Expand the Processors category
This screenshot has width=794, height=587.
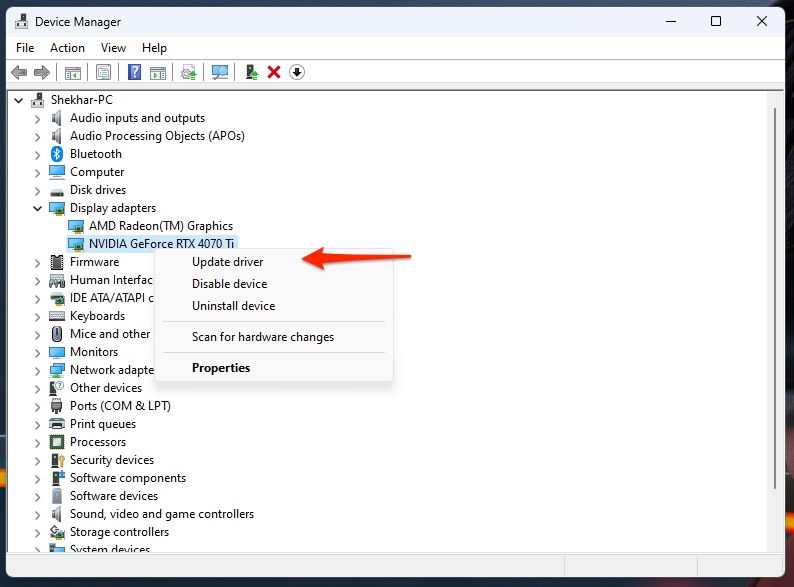coord(38,442)
